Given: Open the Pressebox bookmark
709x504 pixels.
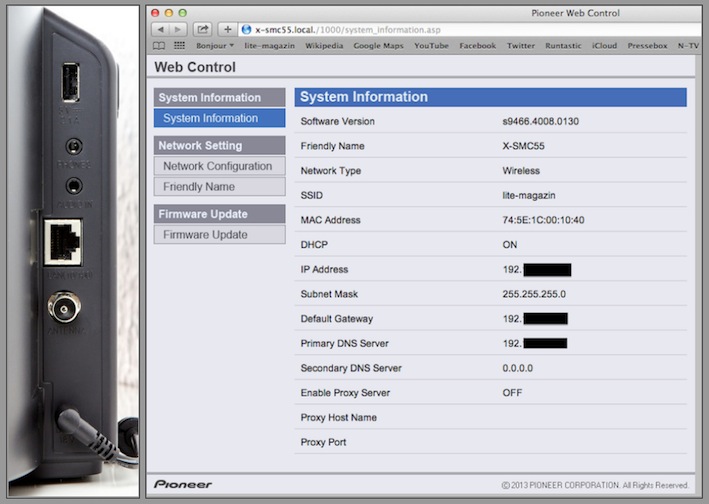Looking at the screenshot, I should coord(647,46).
